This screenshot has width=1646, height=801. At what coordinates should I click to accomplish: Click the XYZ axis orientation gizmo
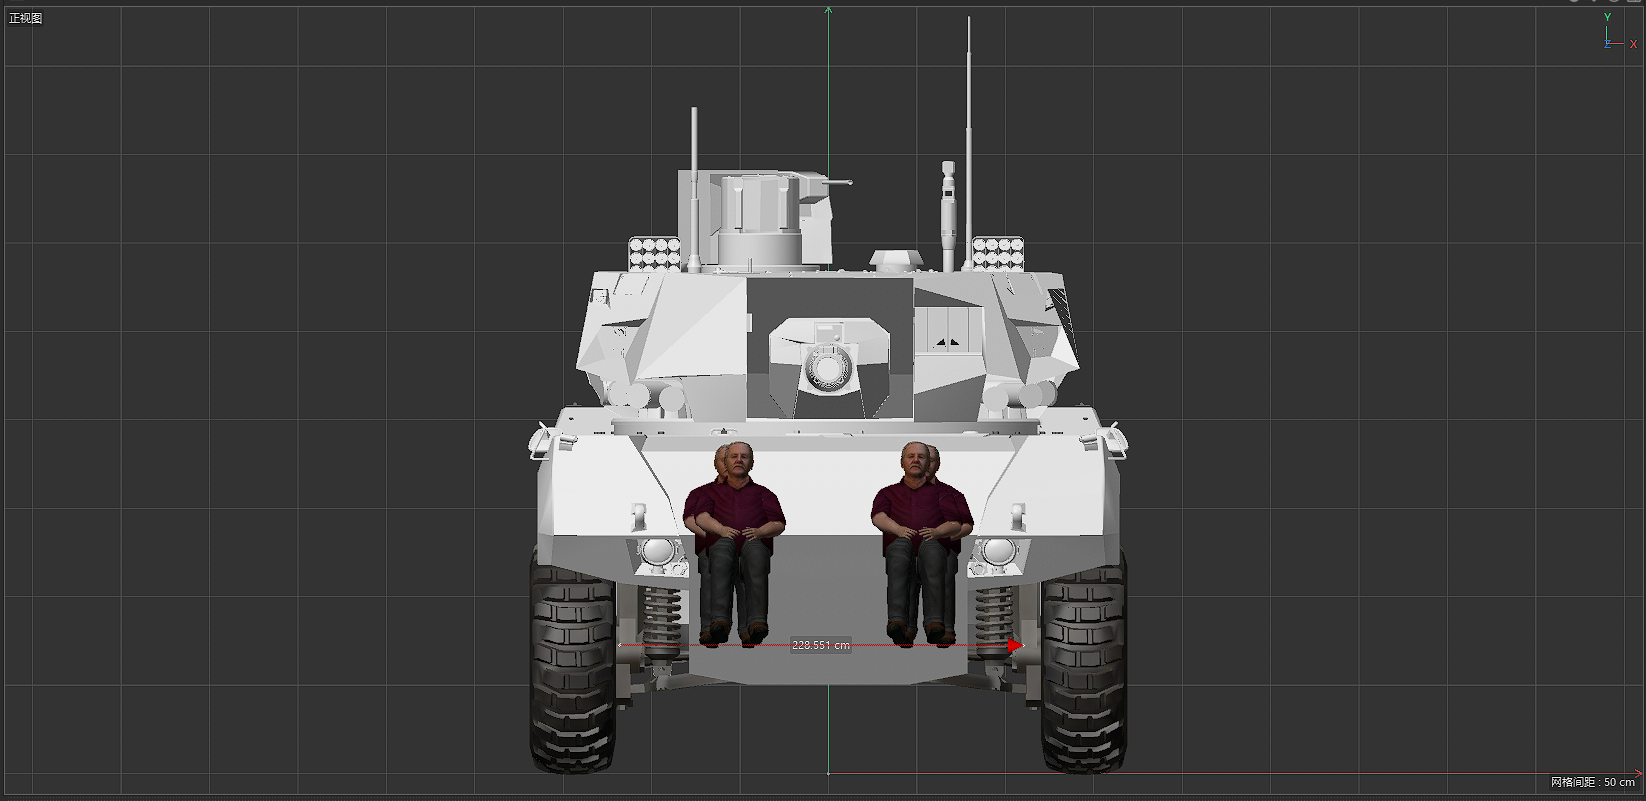1613,36
